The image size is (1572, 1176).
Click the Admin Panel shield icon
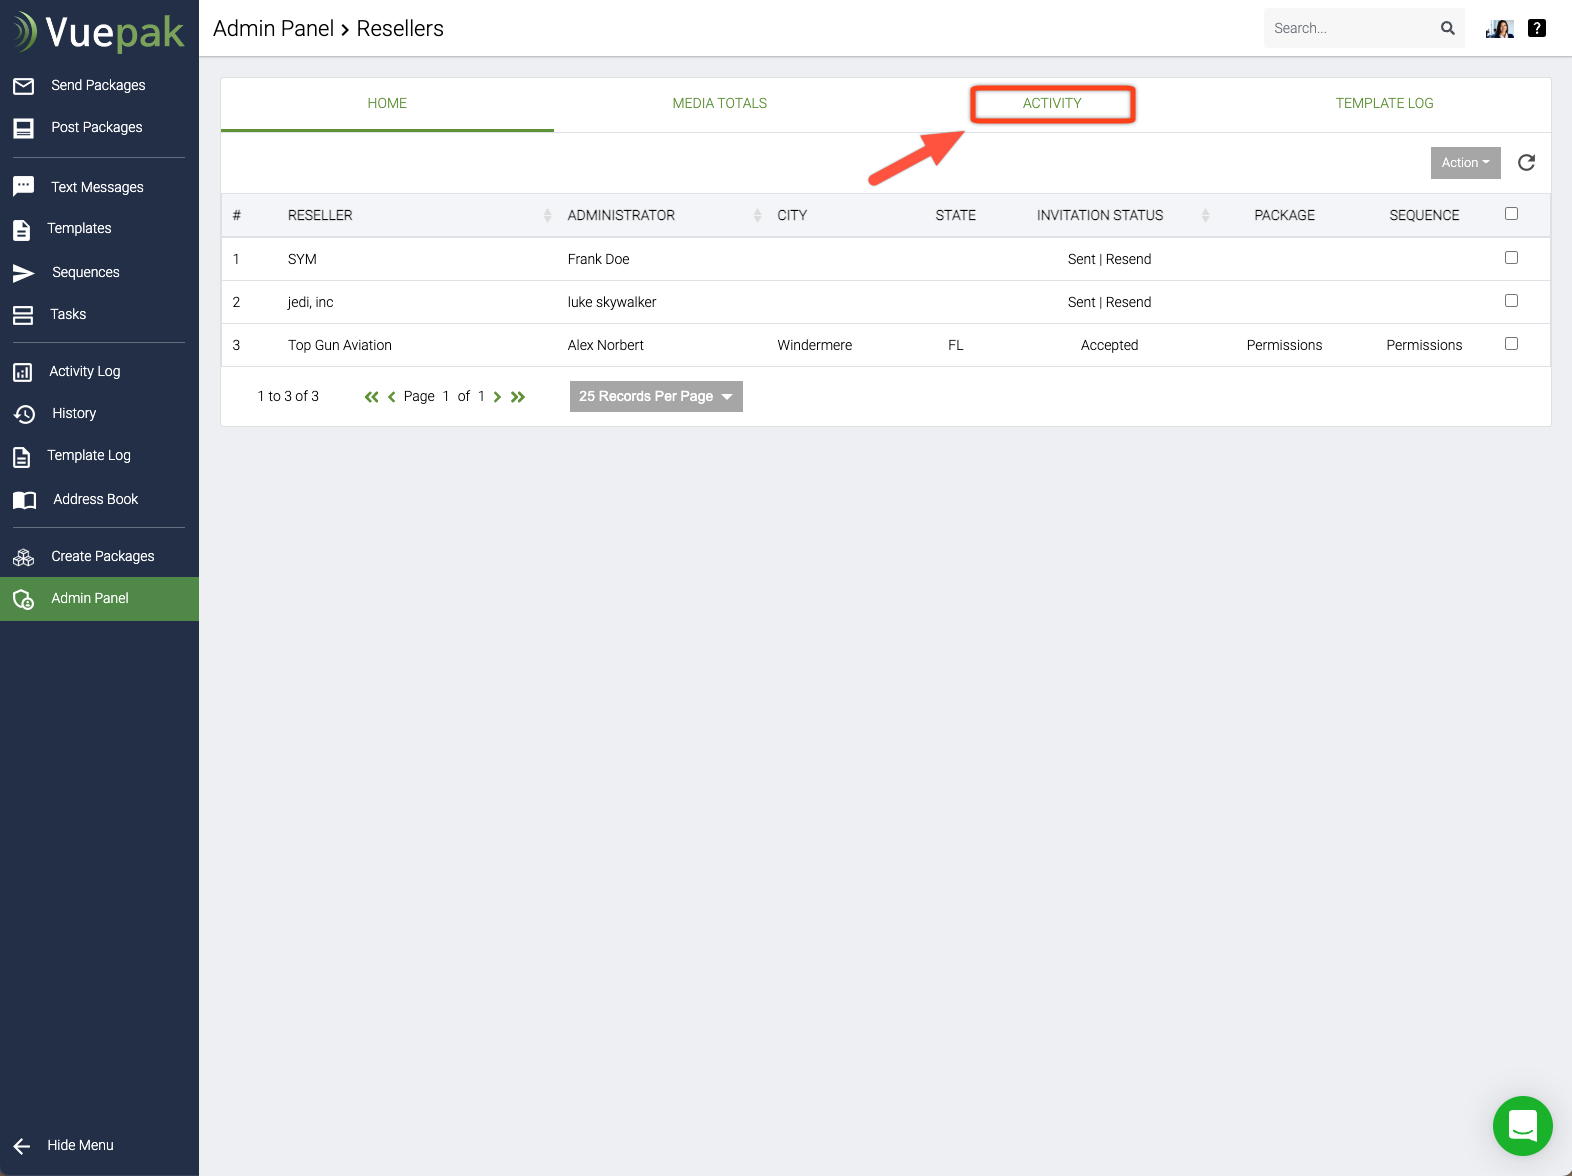(23, 599)
